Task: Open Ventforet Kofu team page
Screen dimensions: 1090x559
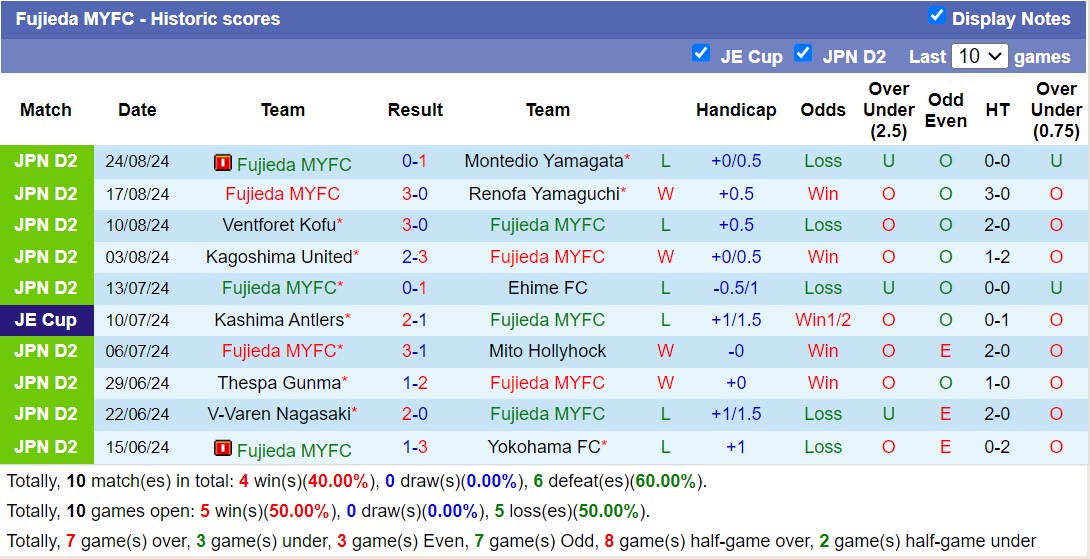Action: [278, 225]
